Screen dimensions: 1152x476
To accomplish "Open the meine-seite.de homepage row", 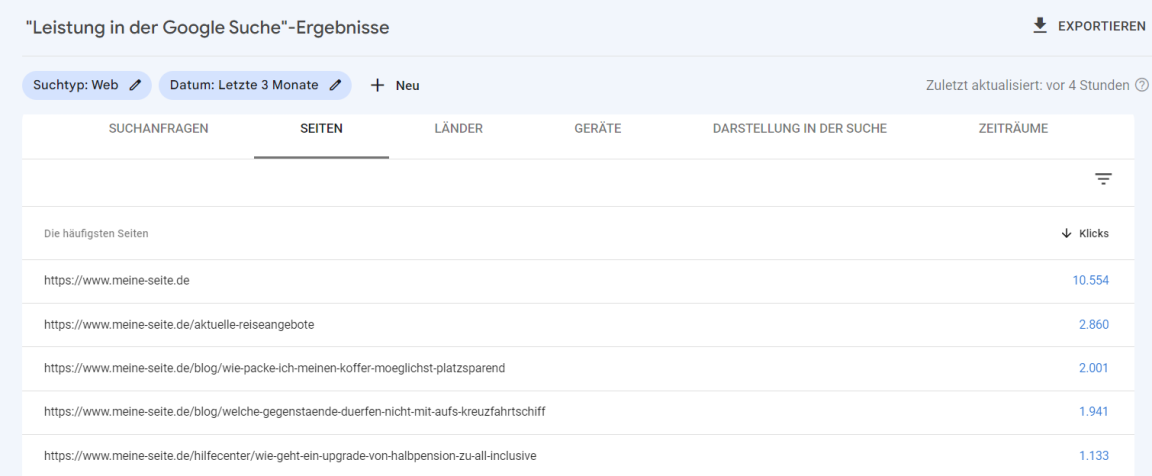I will (117, 281).
